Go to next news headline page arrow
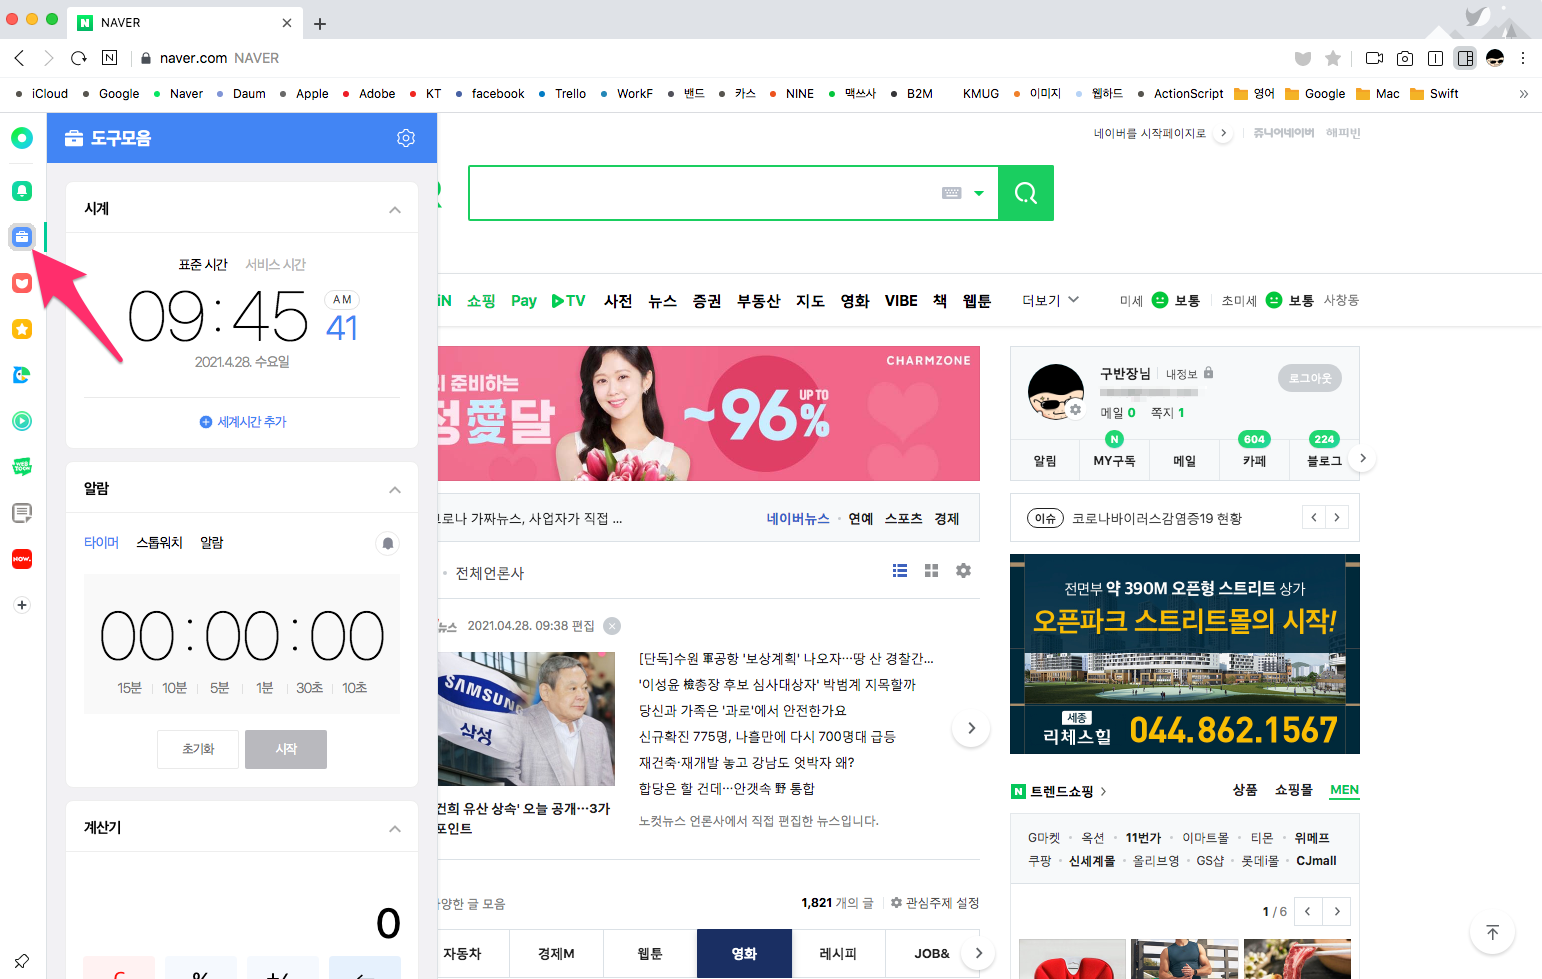The width and height of the screenshot is (1542, 979). point(971,728)
